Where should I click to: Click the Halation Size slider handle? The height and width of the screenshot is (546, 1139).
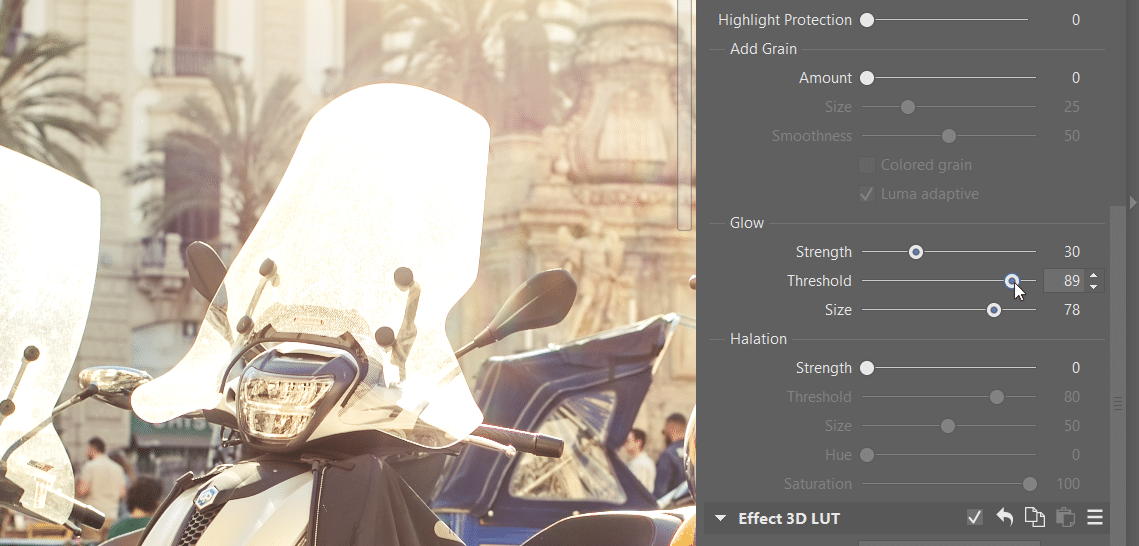click(948, 426)
